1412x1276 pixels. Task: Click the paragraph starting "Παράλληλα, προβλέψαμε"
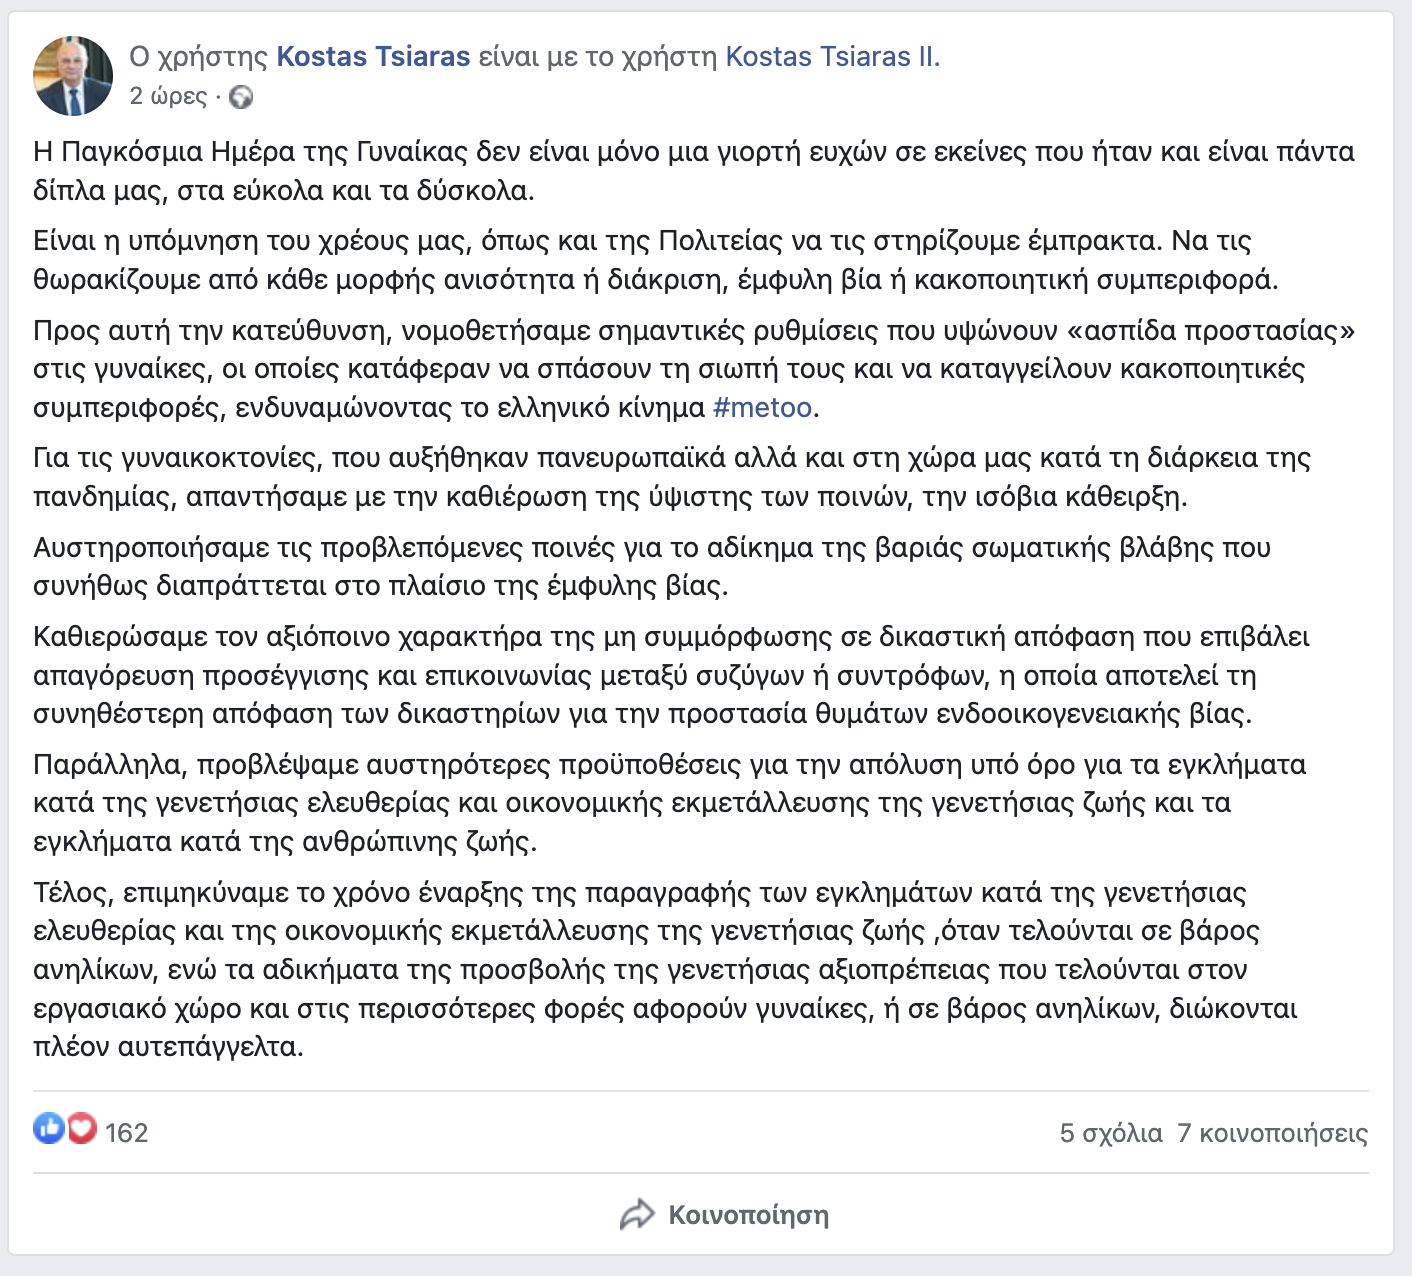(669, 803)
